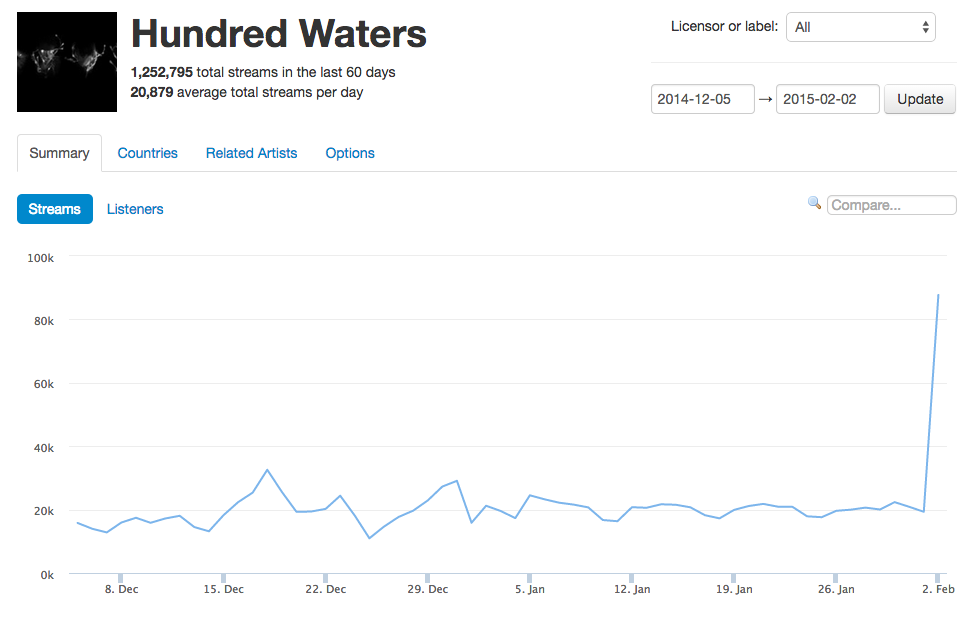968x622 pixels.
Task: Click the 8. Dec x-axis label
Action: pyautogui.click(x=122, y=589)
